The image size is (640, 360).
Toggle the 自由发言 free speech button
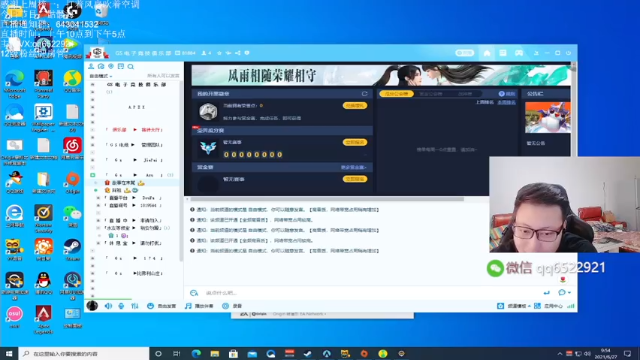pos(162,306)
